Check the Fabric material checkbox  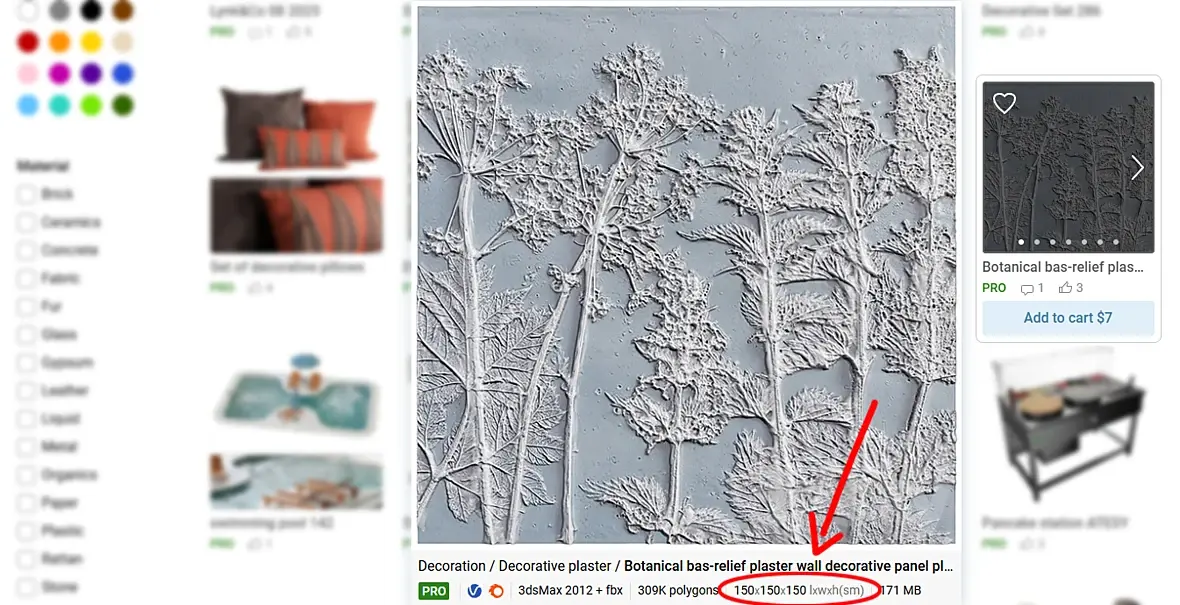[x=26, y=278]
